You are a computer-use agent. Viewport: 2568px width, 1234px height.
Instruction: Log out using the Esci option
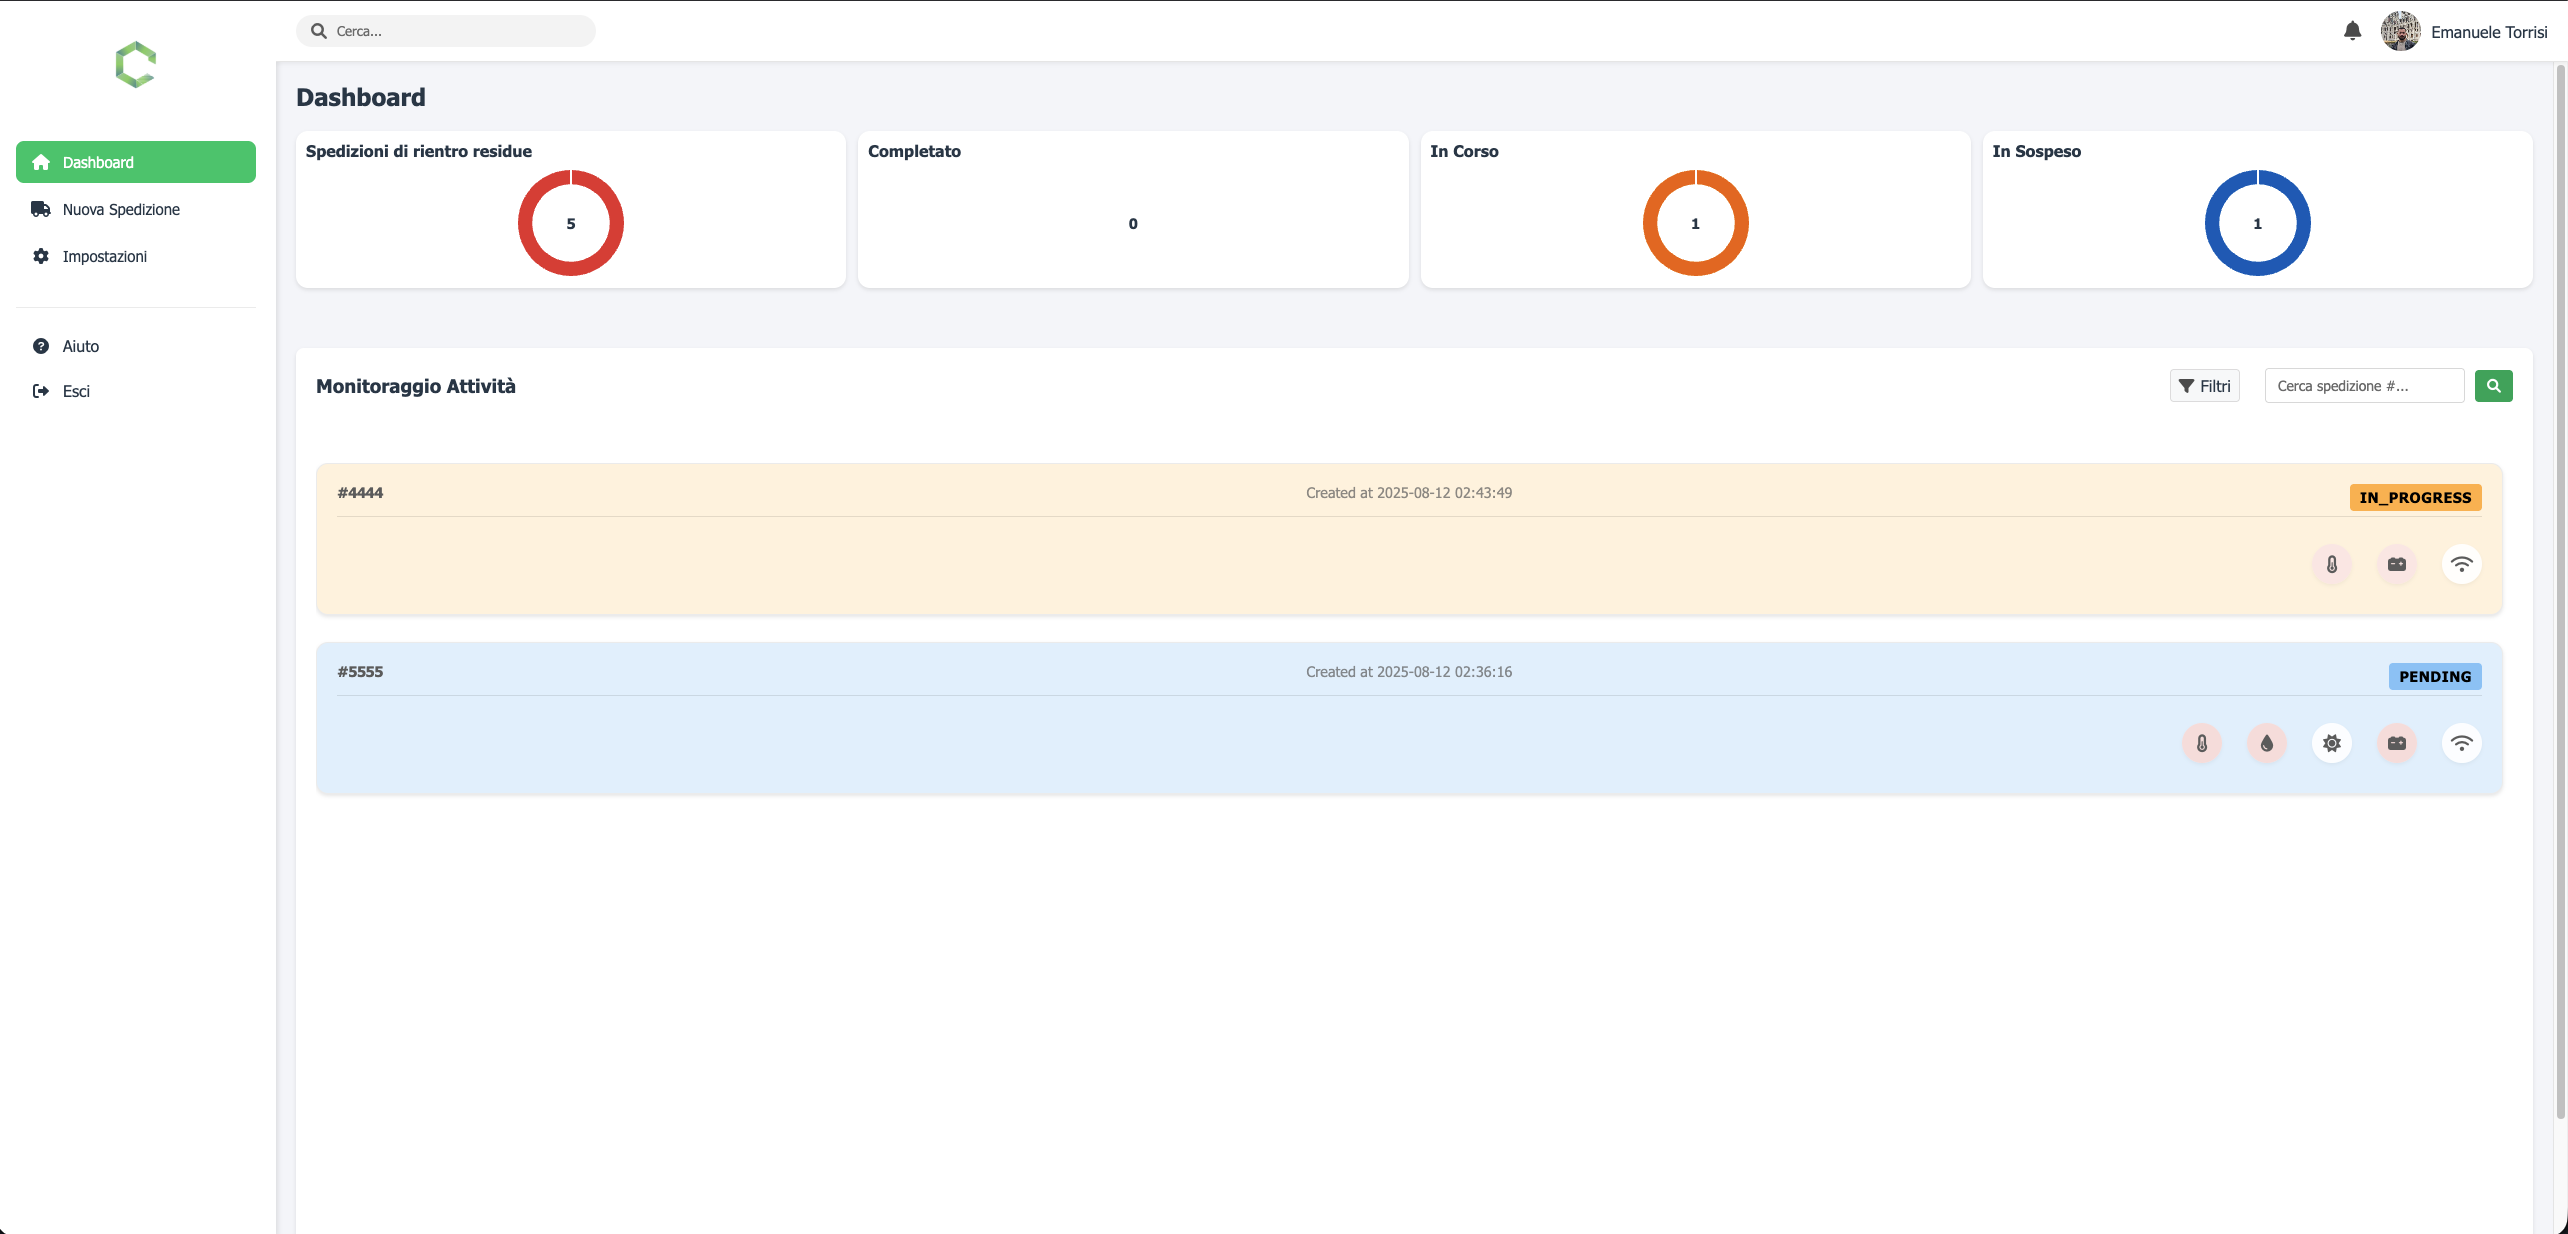(75, 391)
